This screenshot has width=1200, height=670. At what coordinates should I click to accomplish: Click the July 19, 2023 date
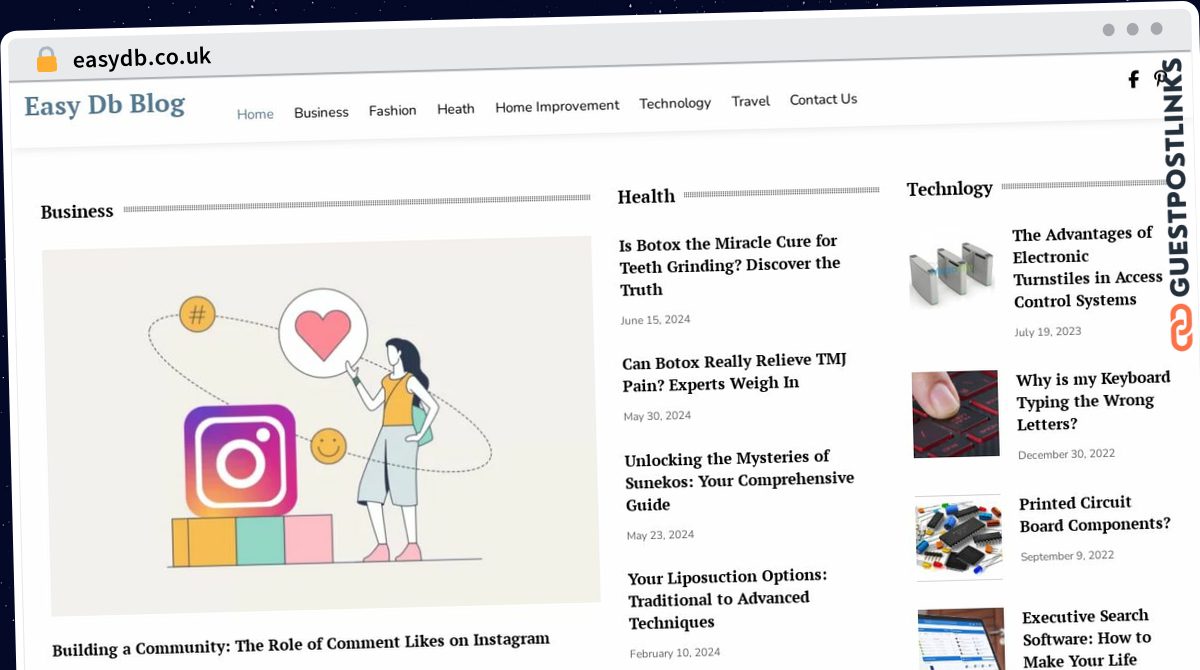(x=1048, y=332)
